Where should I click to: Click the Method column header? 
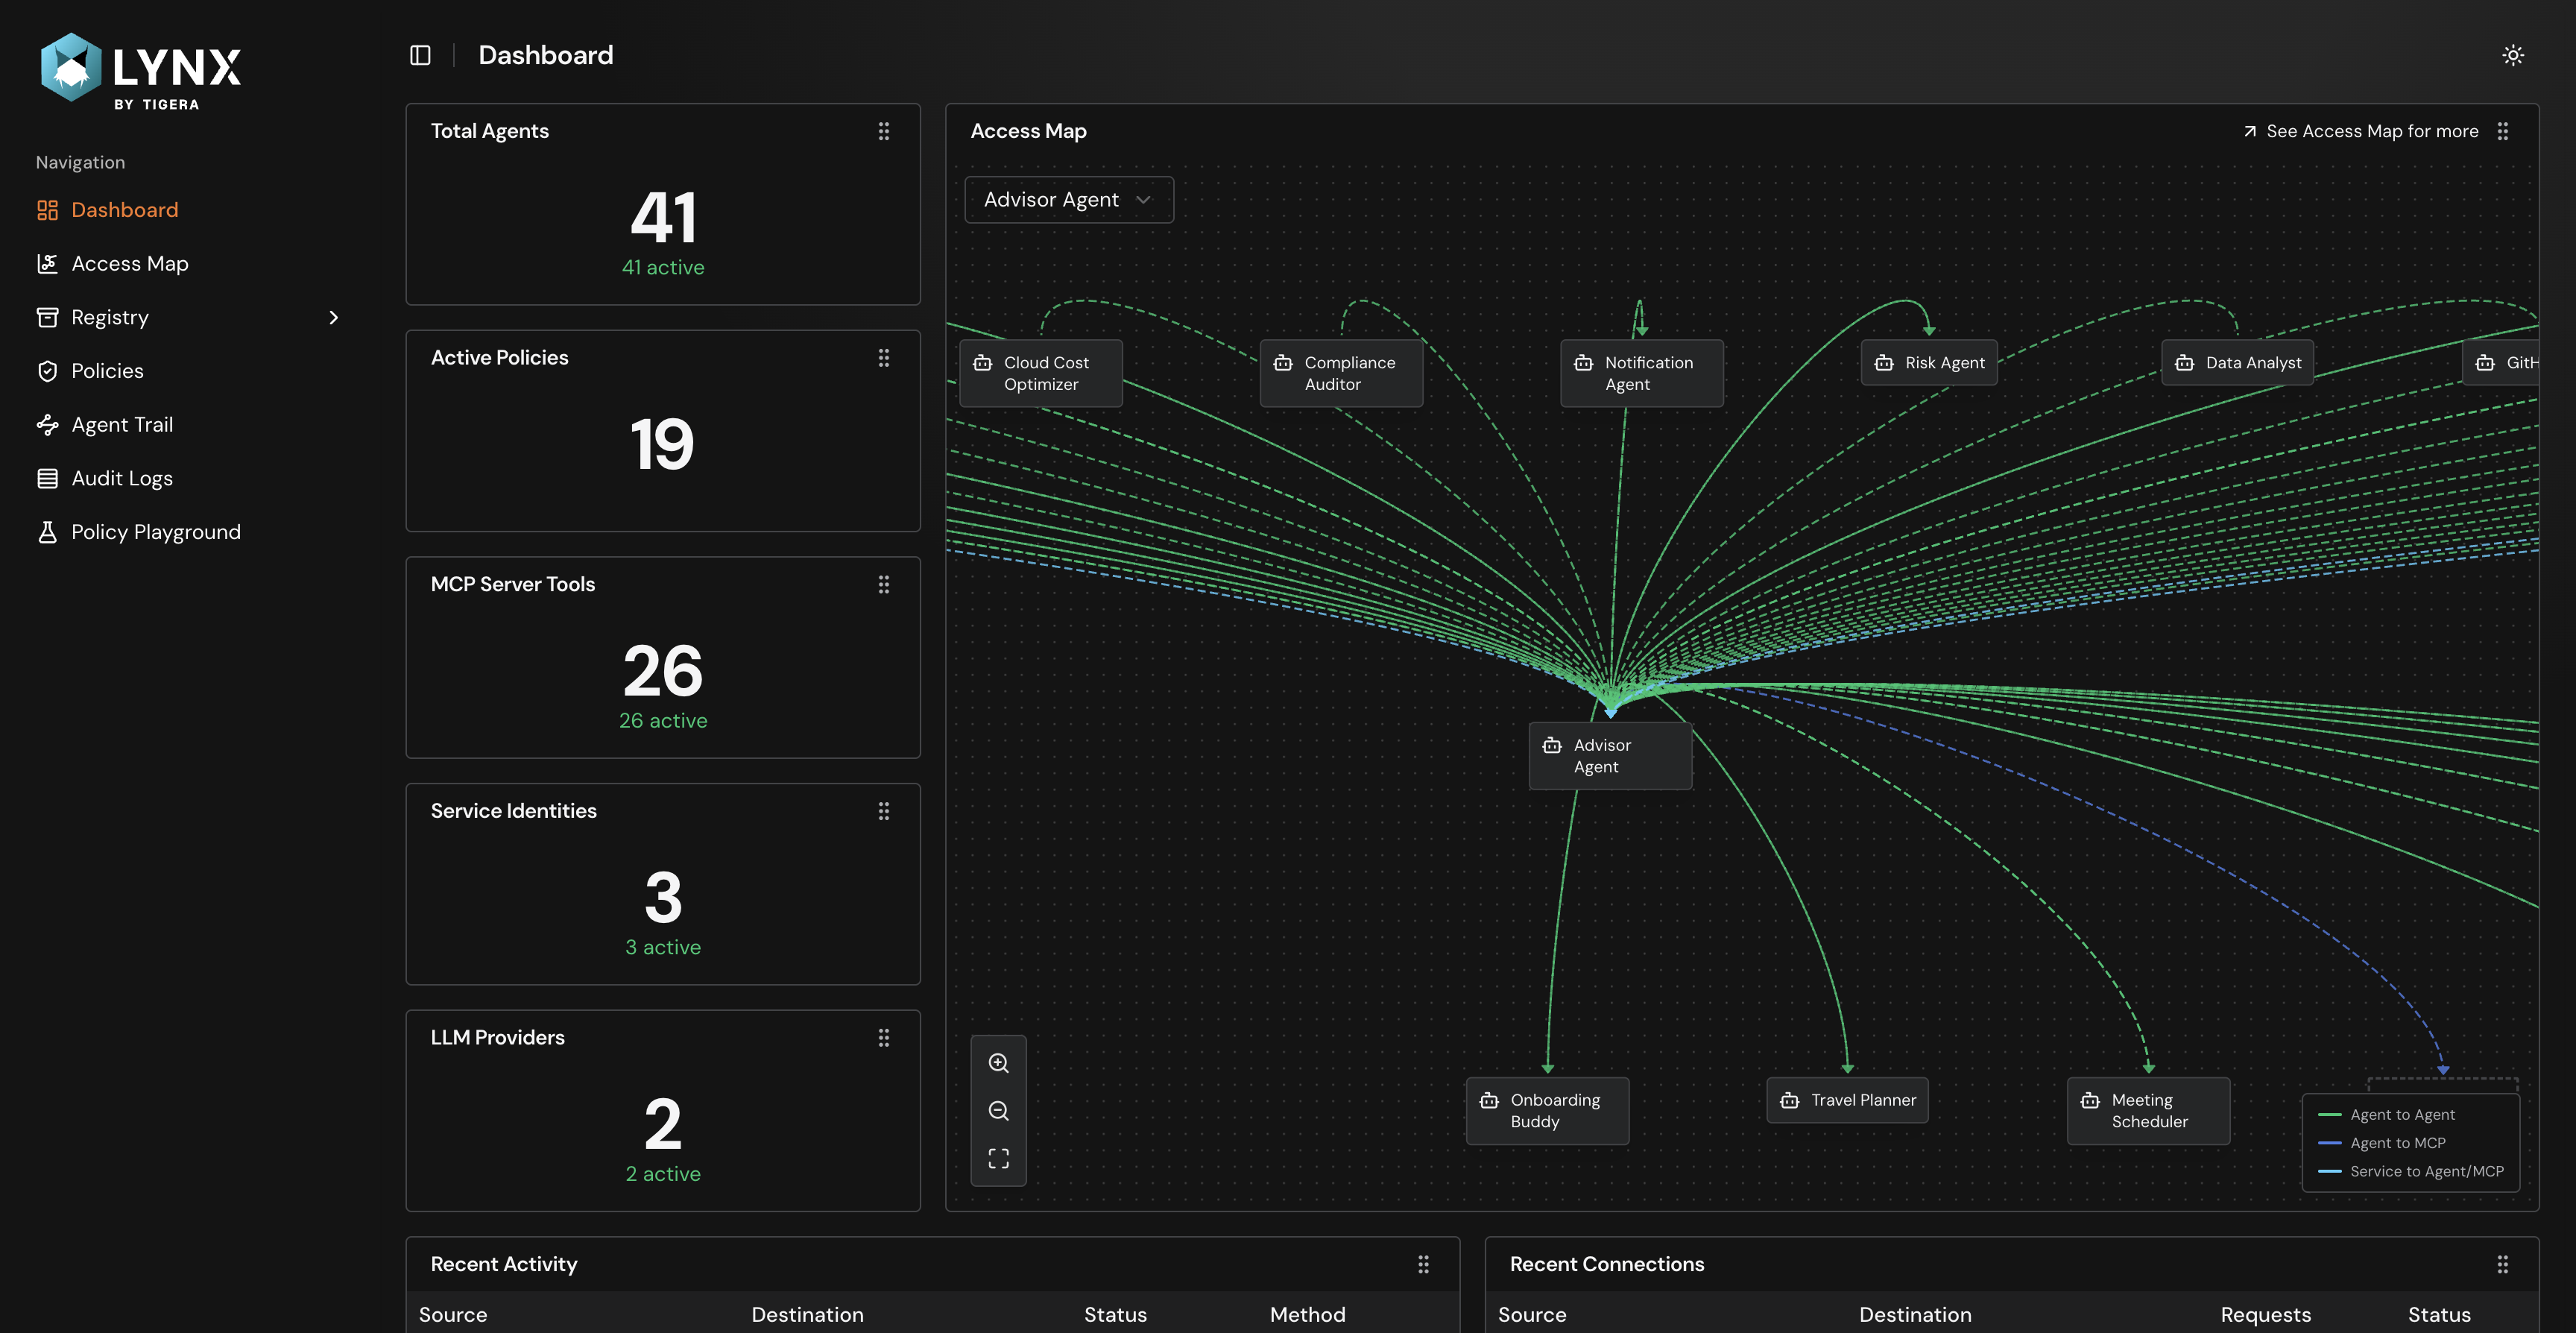[x=1307, y=1315]
